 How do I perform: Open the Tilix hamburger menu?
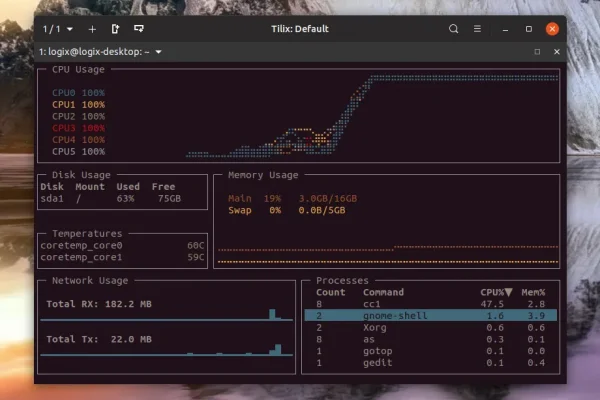click(477, 29)
